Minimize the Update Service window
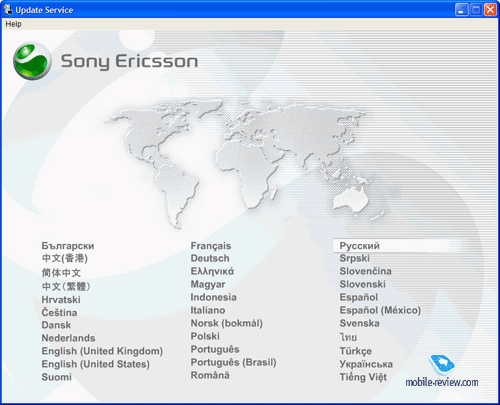Viewport: 500px width, 405px height. [x=461, y=10]
